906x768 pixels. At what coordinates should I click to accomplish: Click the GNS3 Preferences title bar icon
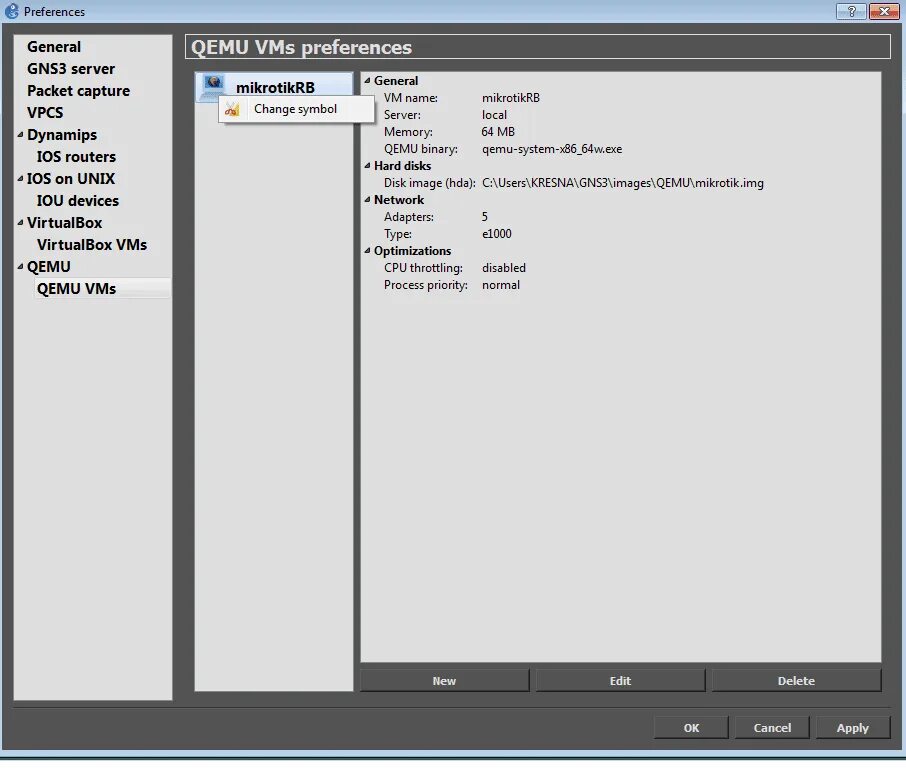(12, 12)
